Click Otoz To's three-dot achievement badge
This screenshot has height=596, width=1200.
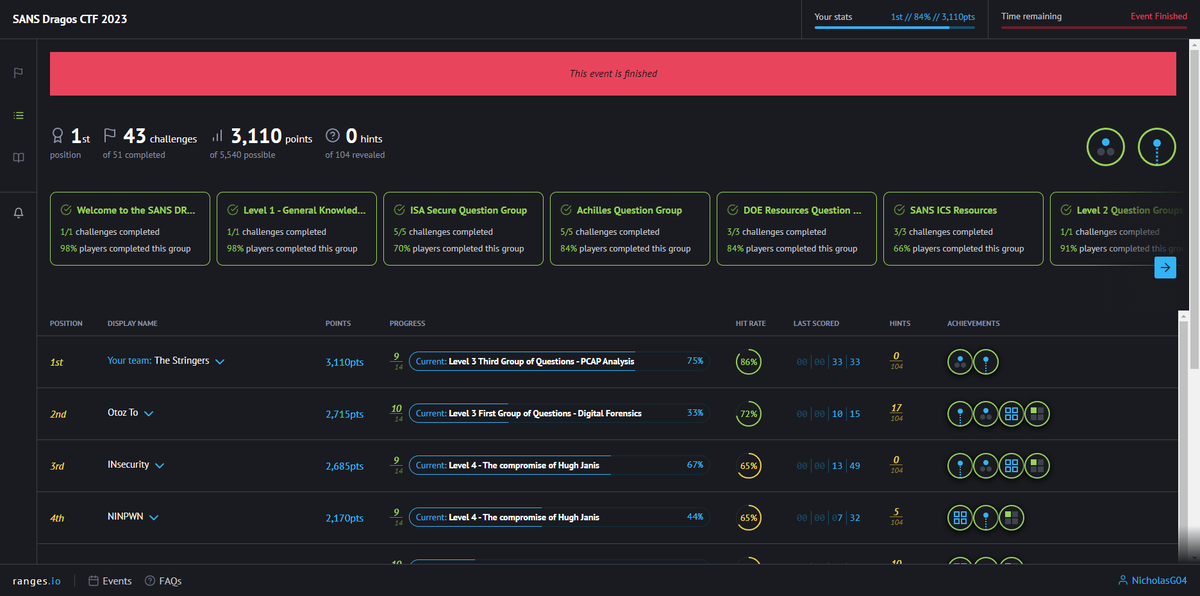coord(986,413)
